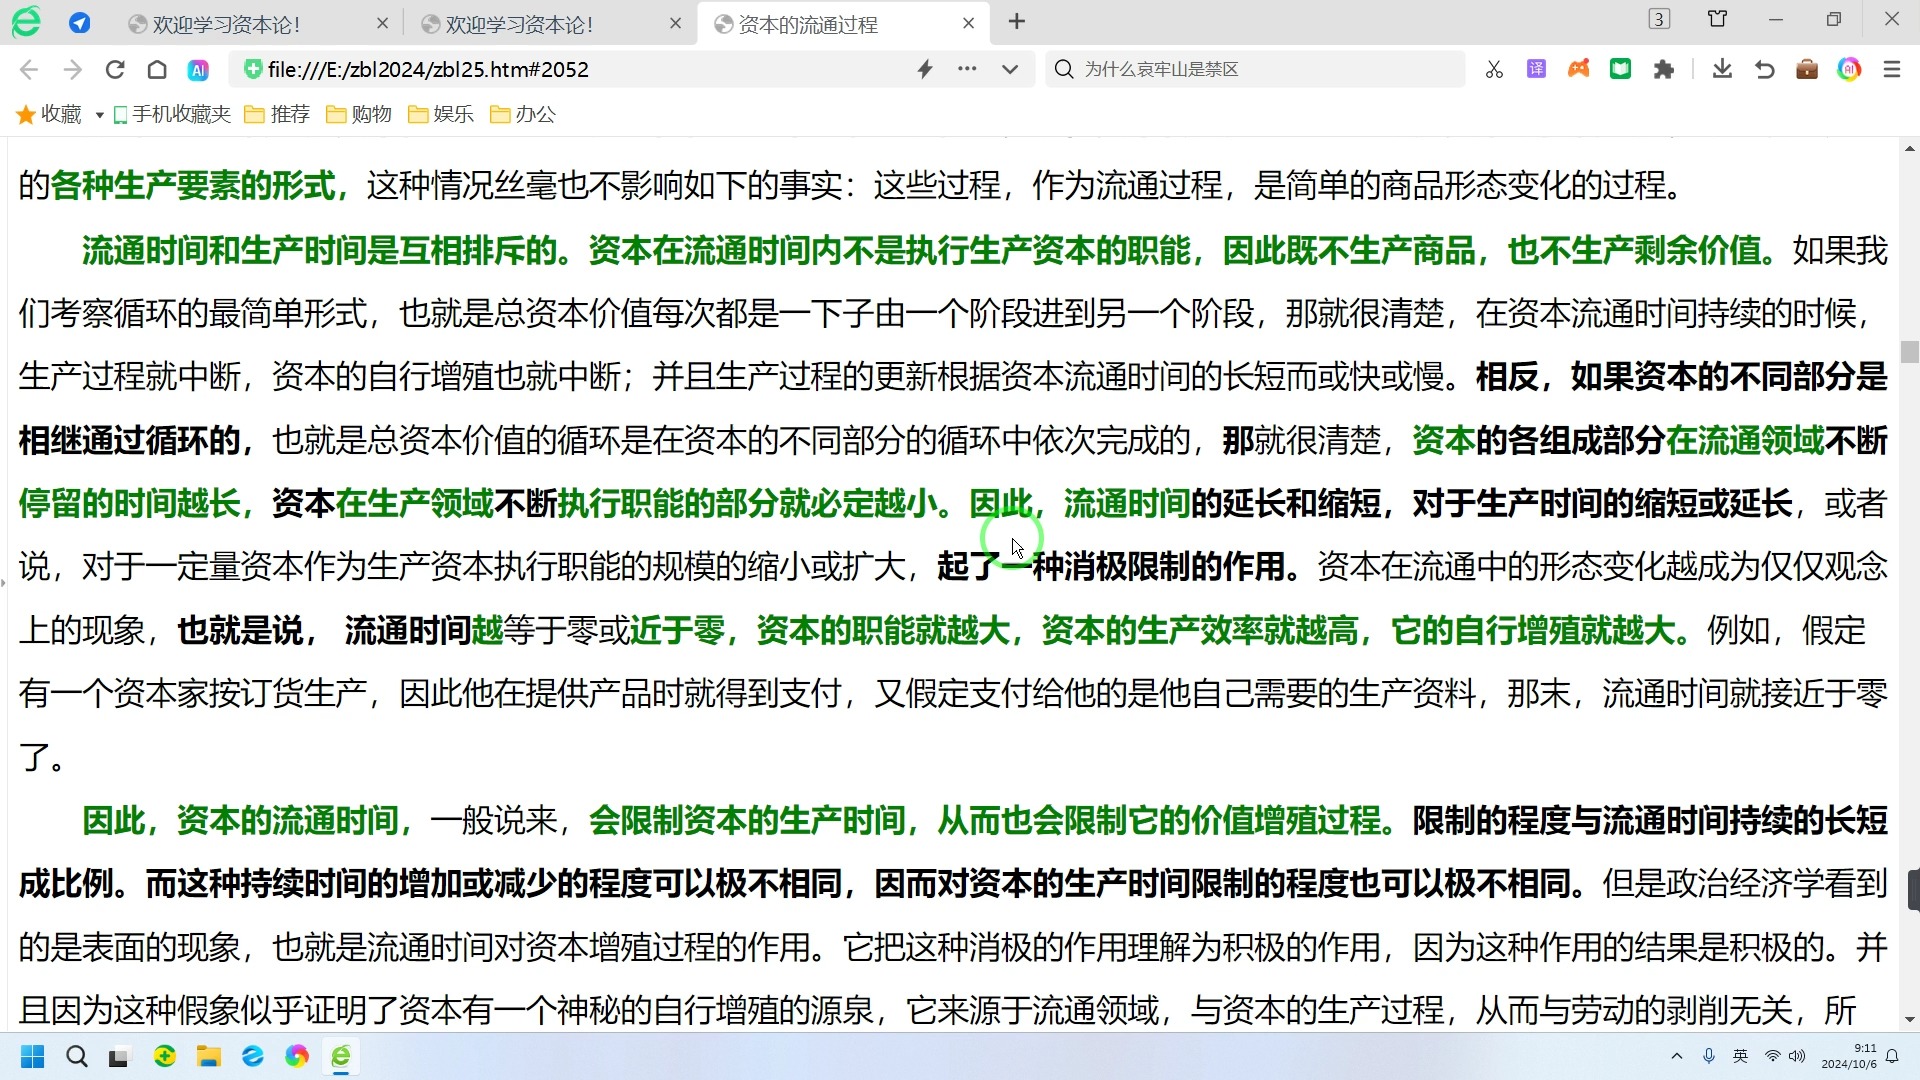
Task: Click the blue paper-plane icon in tab bar
Action: 80,23
